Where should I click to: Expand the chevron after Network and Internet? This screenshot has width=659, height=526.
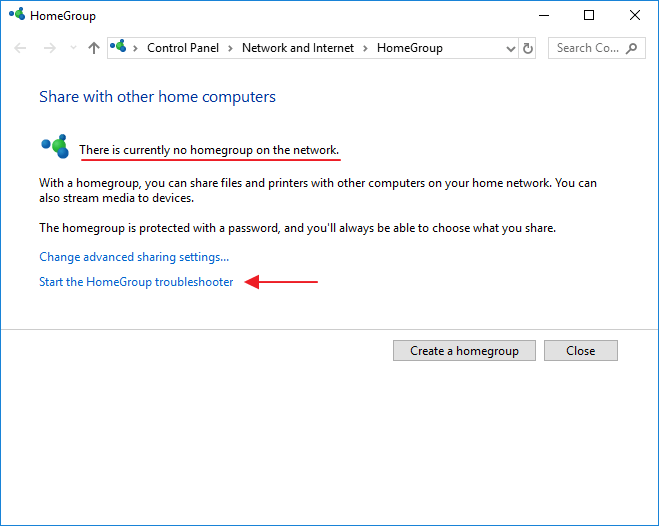tap(367, 48)
